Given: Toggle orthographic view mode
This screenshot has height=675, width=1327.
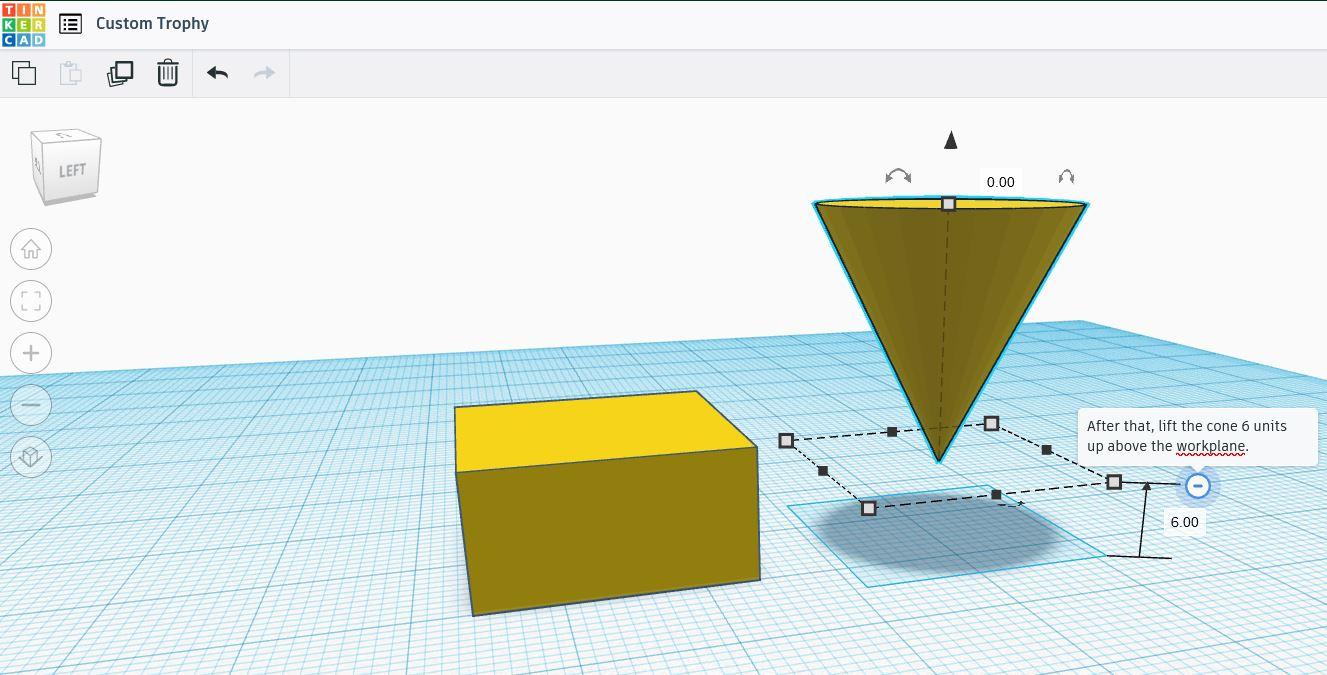Looking at the screenshot, I should 31,456.
